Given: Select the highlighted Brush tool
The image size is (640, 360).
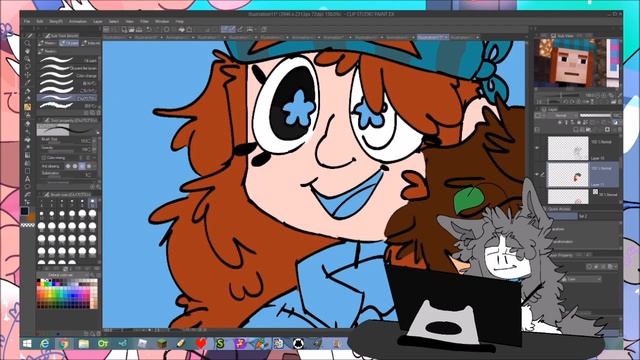Looking at the screenshot, I should point(27,107).
